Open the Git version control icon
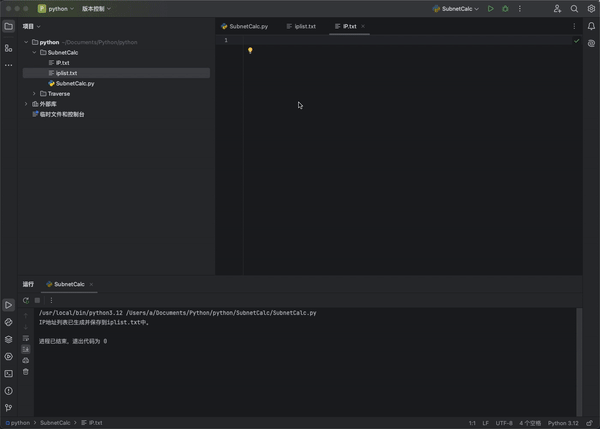 (8, 408)
